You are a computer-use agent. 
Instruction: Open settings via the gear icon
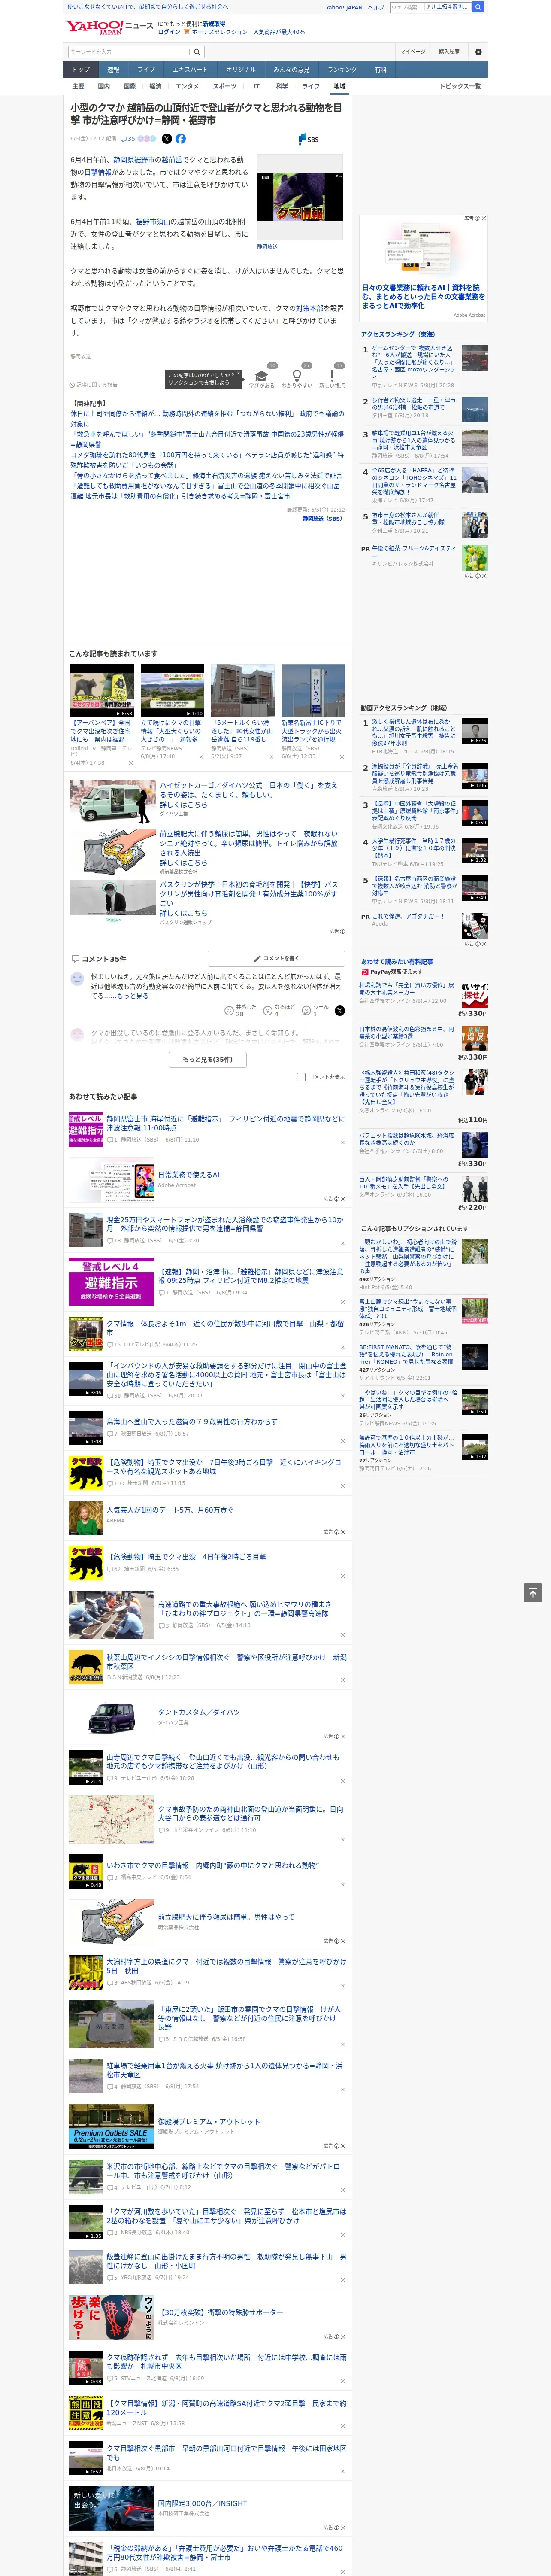[478, 51]
